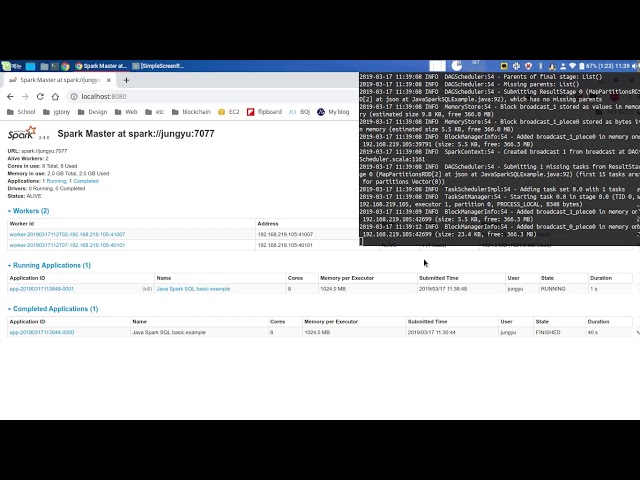Open Java Spark SQL basic example link

(193, 289)
